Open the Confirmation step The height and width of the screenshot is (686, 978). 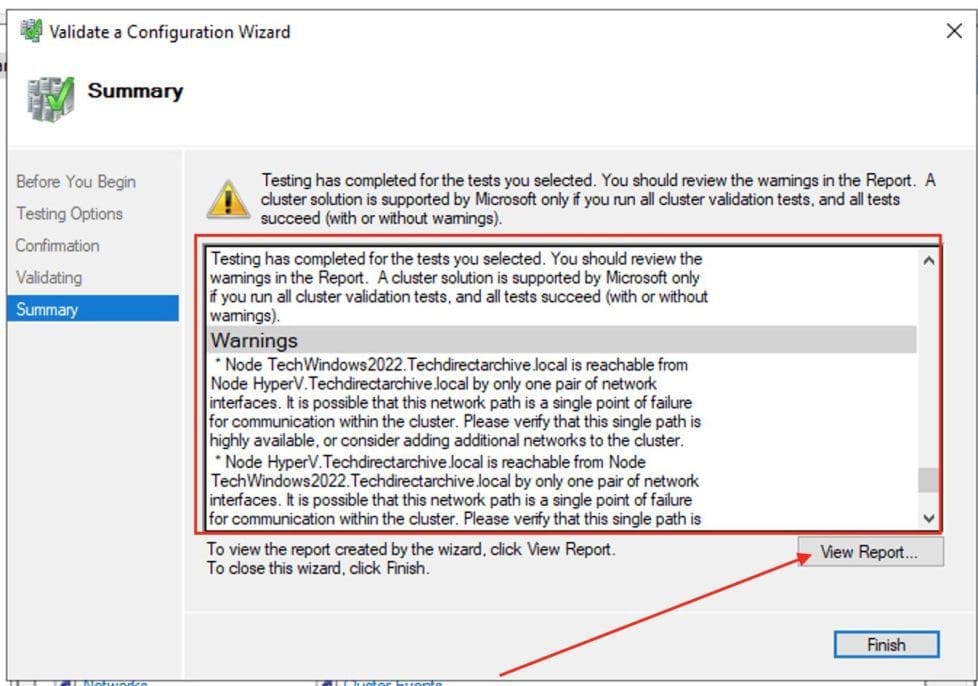(x=57, y=246)
